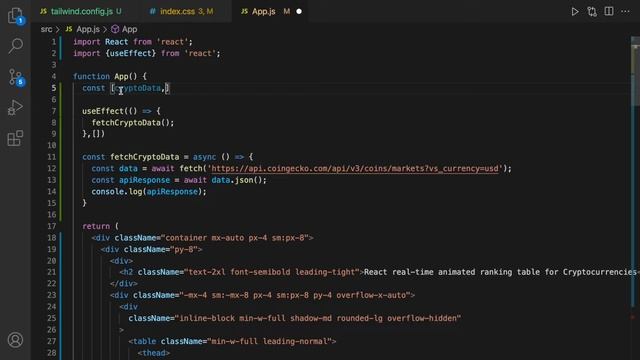Click the unsaved dot on App.js tab
Viewport: 640px width, 360px height.
(x=299, y=11)
